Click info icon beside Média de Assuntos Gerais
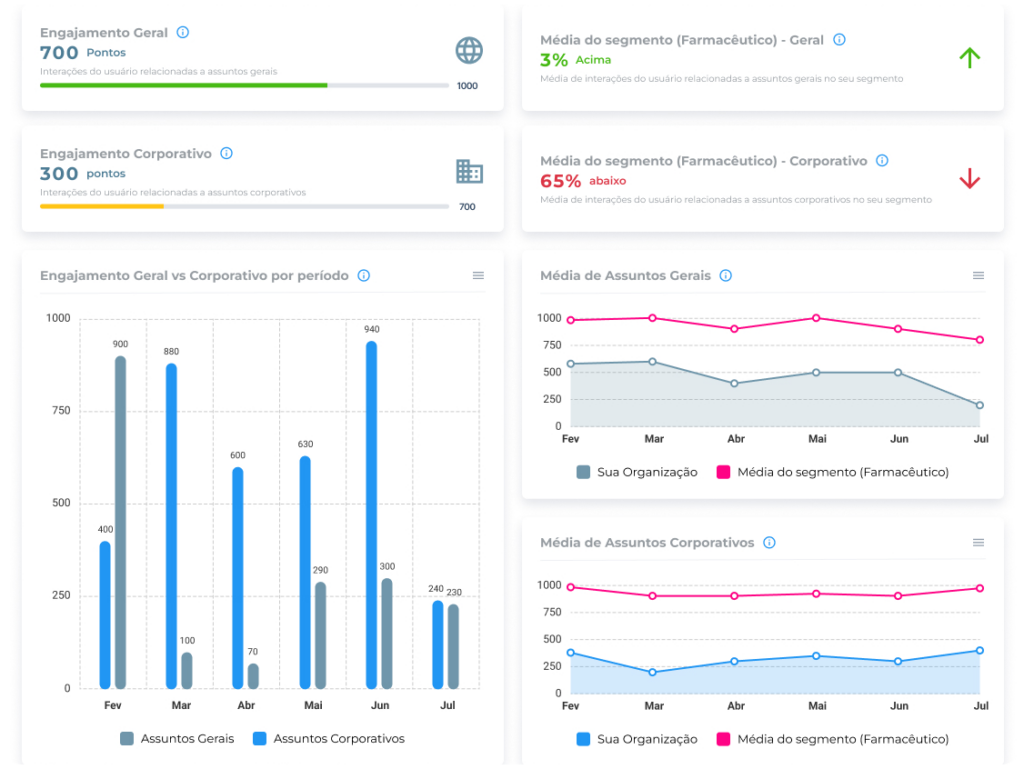This screenshot has height=769, width=1024. (726, 275)
